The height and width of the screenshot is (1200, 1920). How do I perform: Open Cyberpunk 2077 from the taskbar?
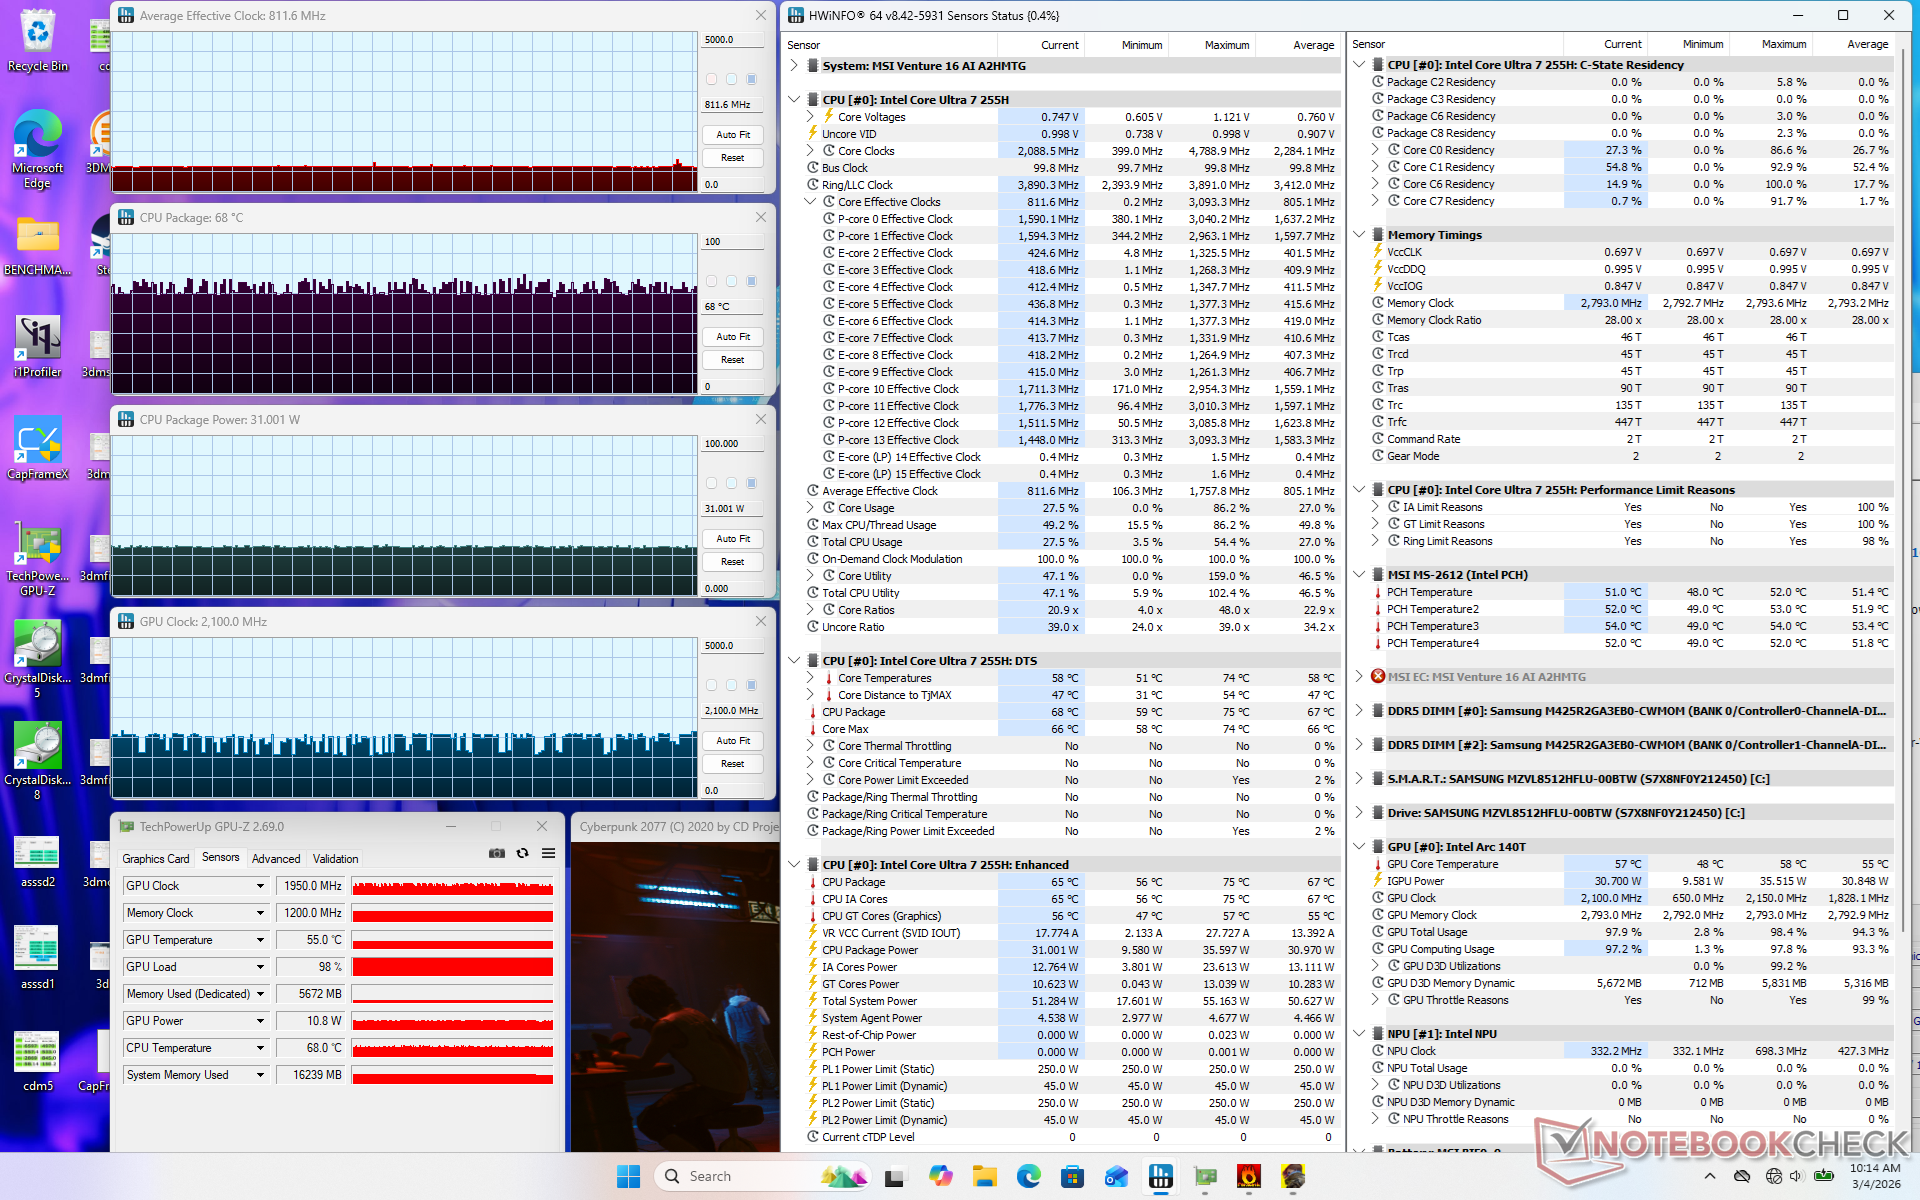pyautogui.click(x=1293, y=1176)
